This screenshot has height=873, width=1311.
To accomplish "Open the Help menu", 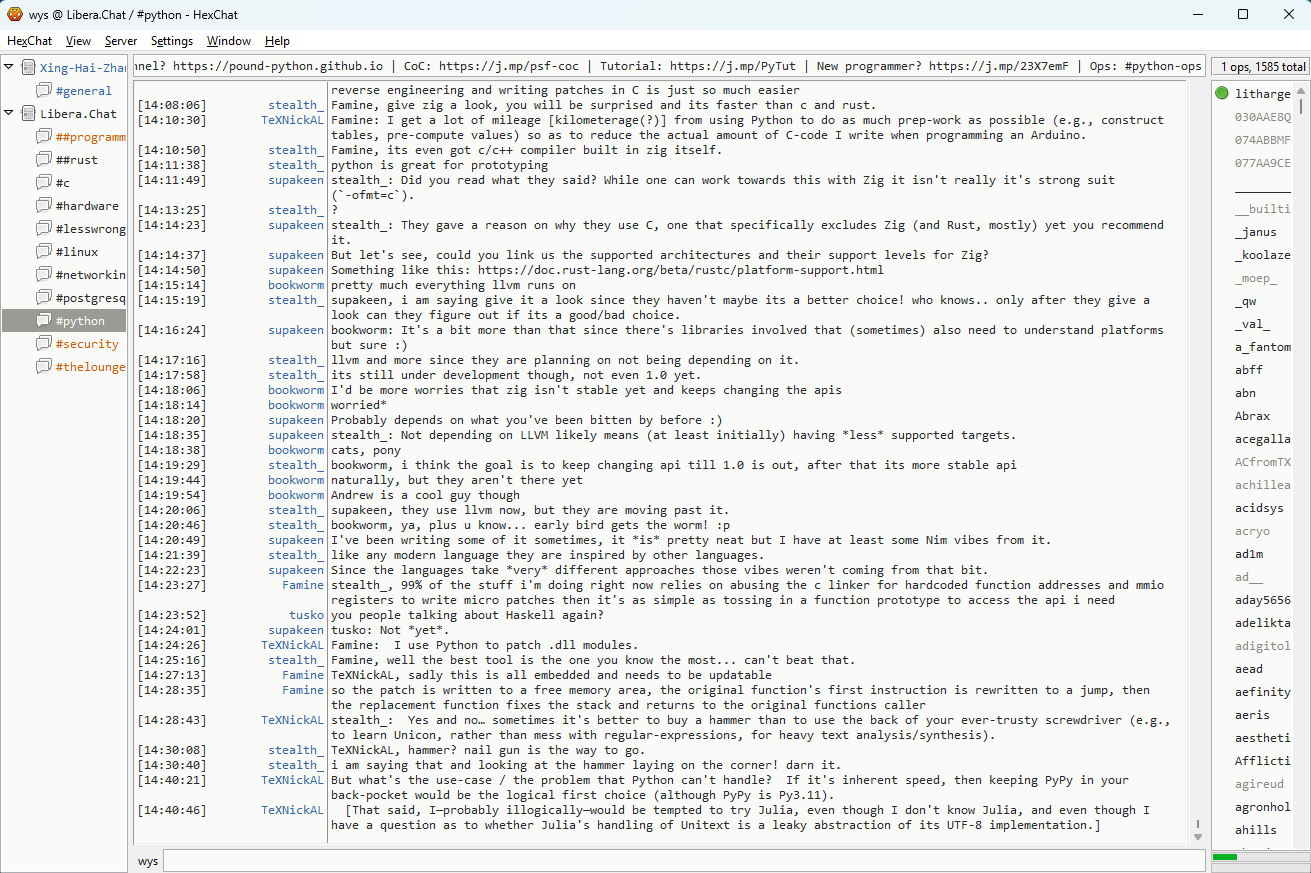I will click(277, 41).
